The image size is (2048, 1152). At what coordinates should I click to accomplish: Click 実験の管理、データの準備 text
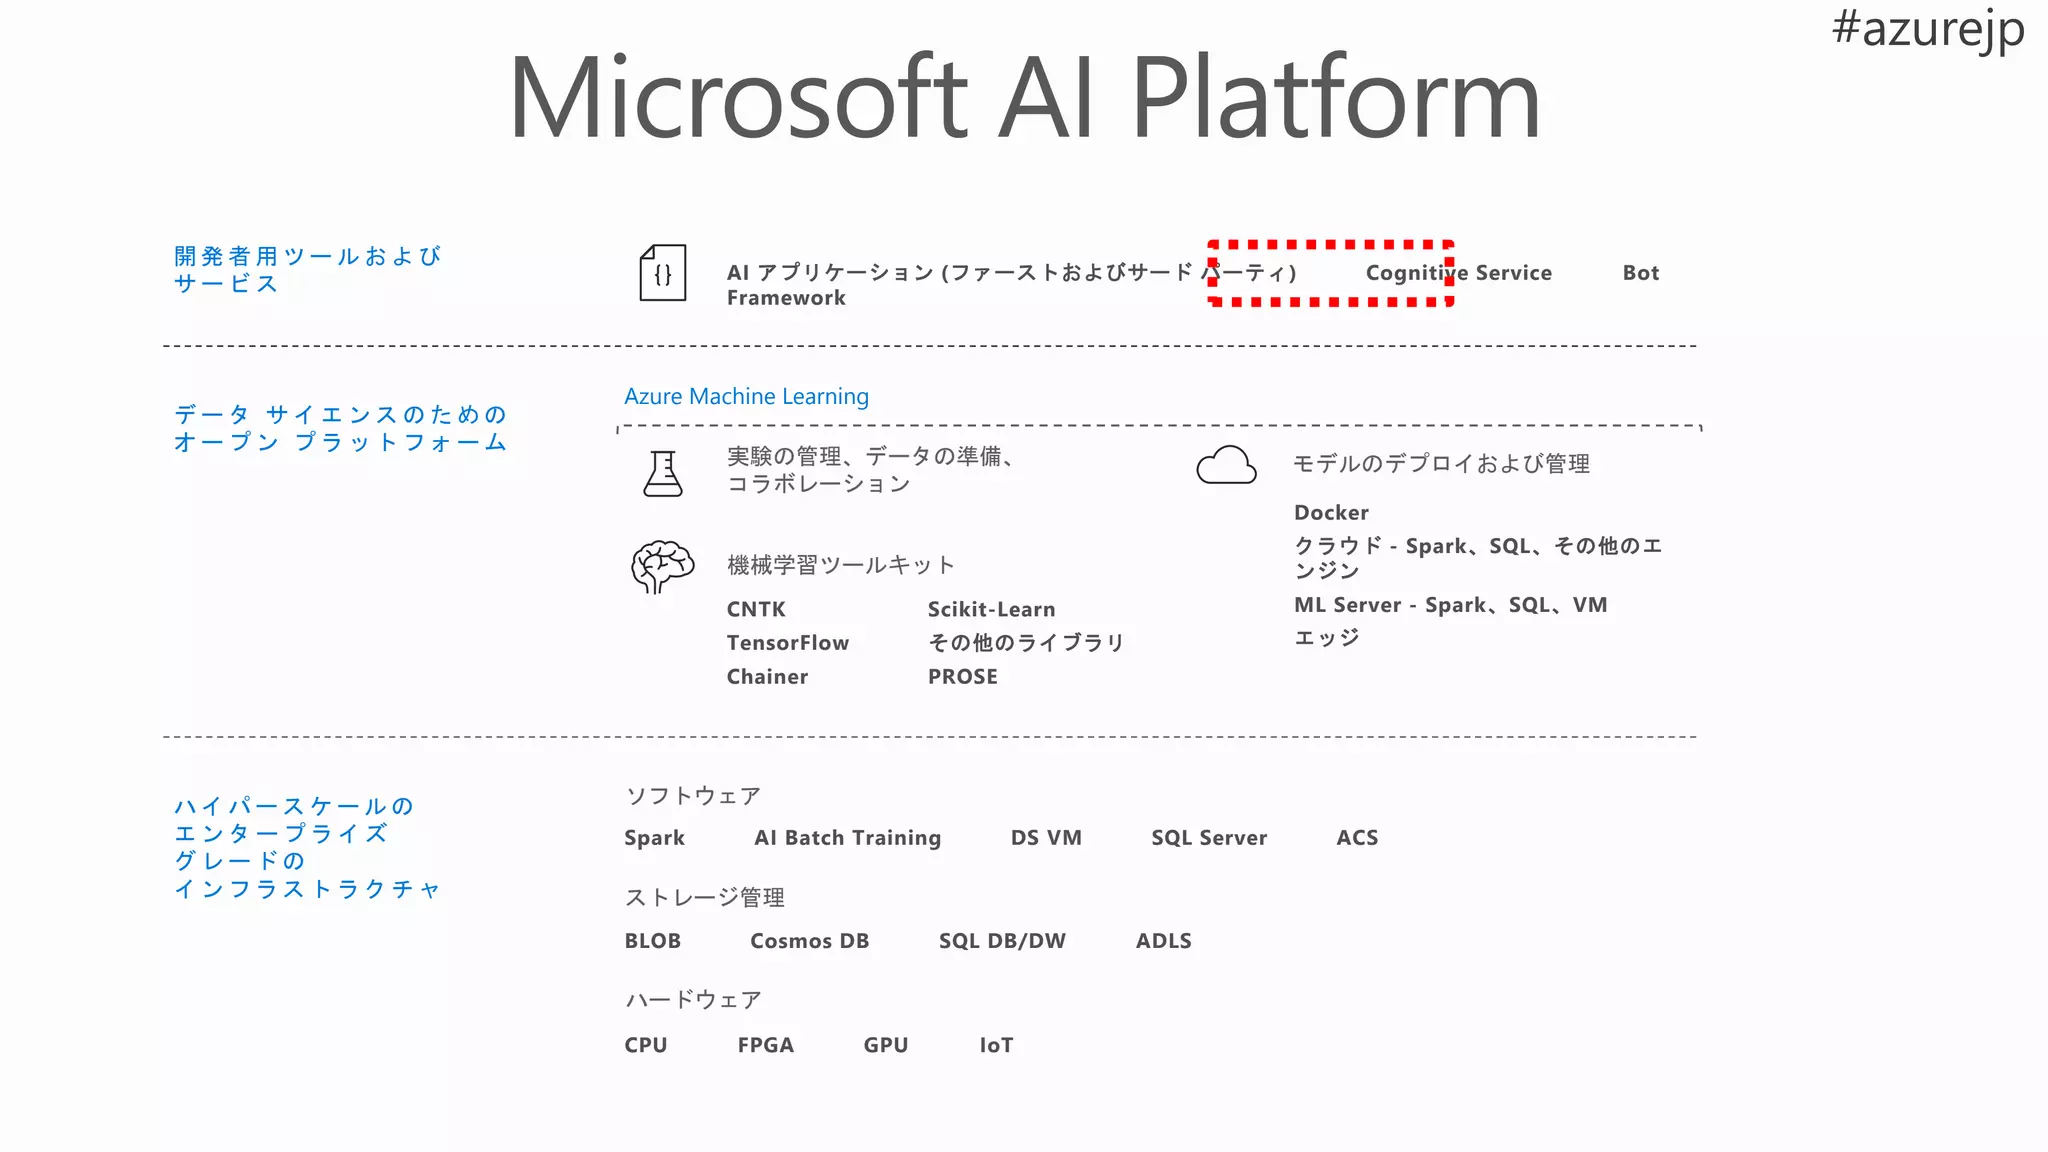click(871, 470)
